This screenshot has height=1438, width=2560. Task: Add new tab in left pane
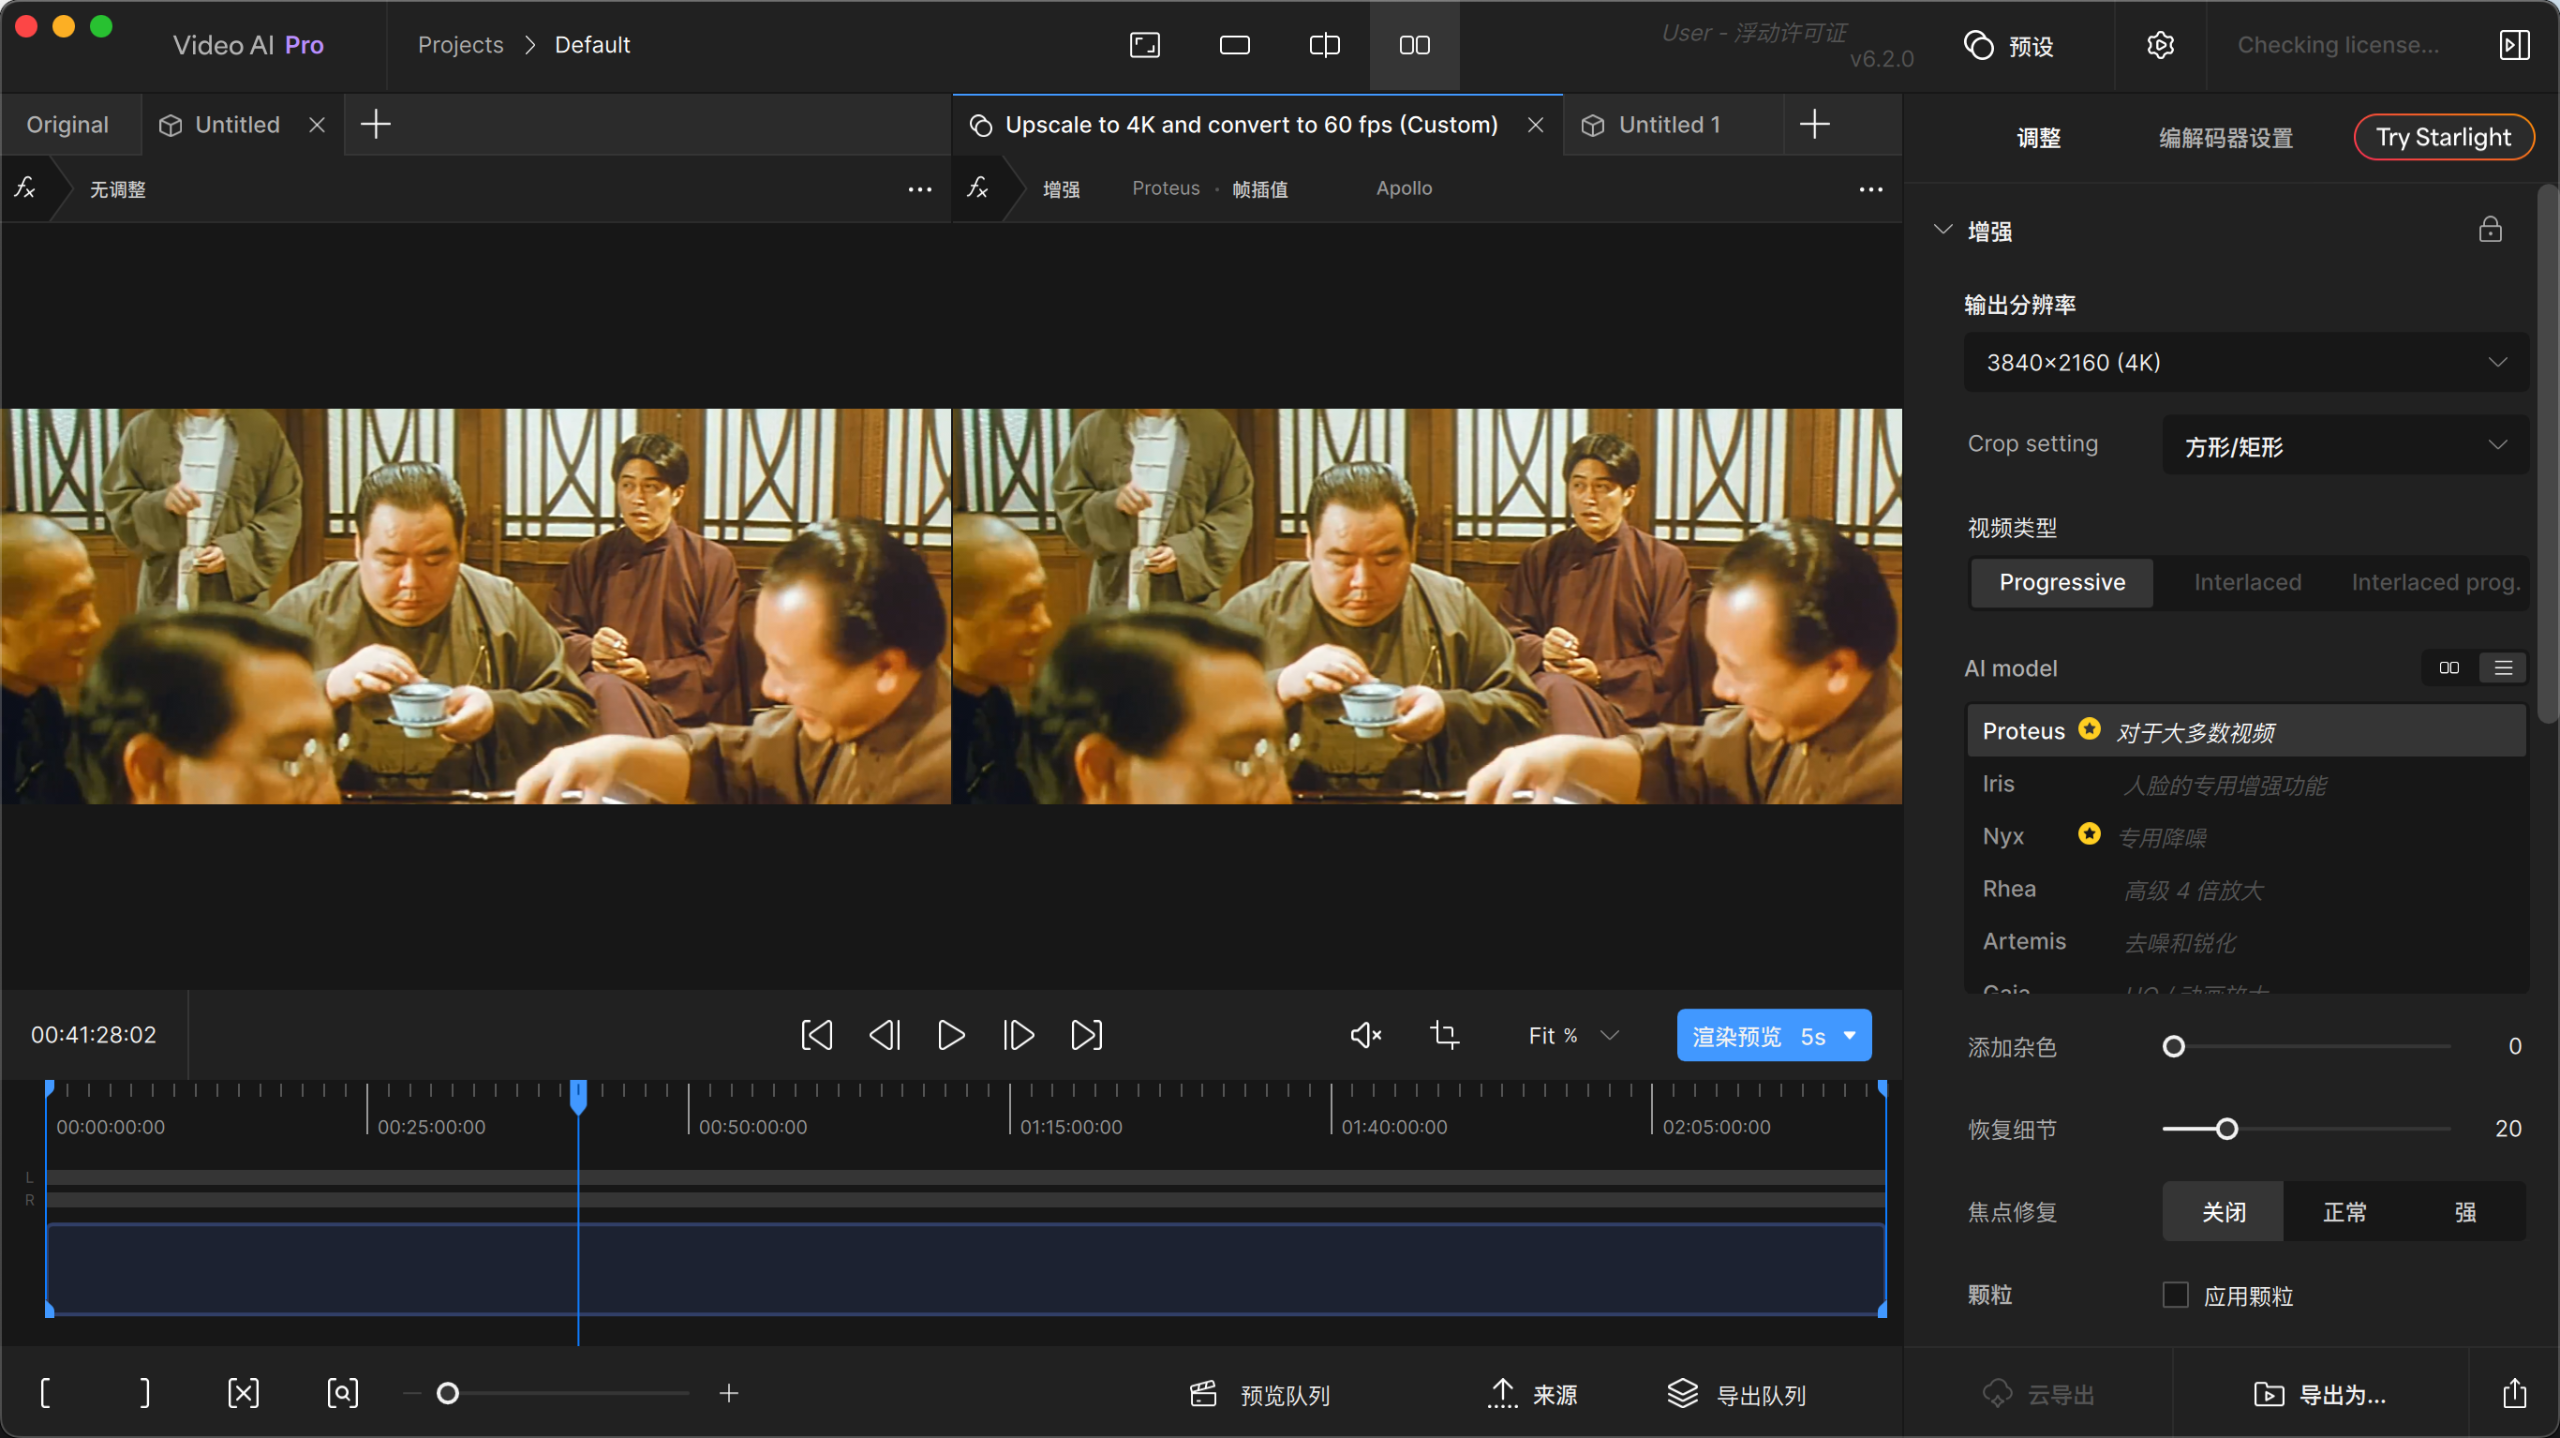pos(375,125)
